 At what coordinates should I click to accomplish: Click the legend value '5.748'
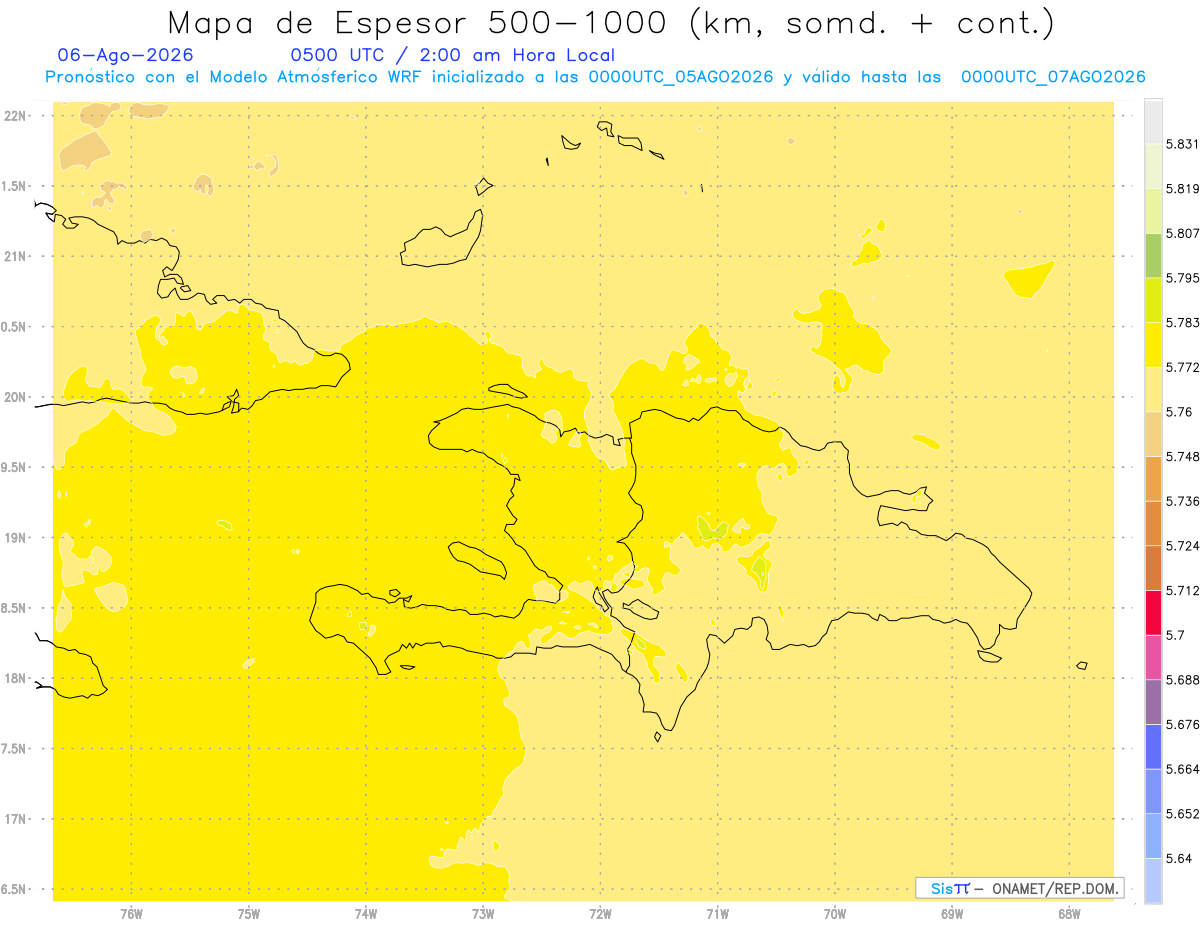coord(1182,456)
